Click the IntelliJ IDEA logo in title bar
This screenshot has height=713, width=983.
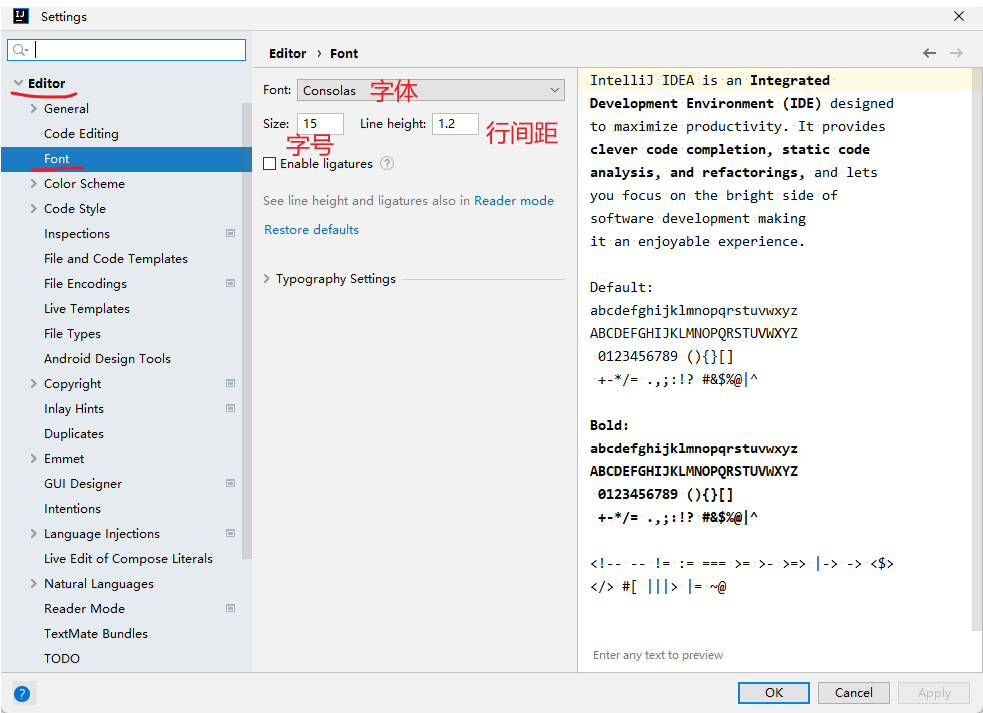21,16
